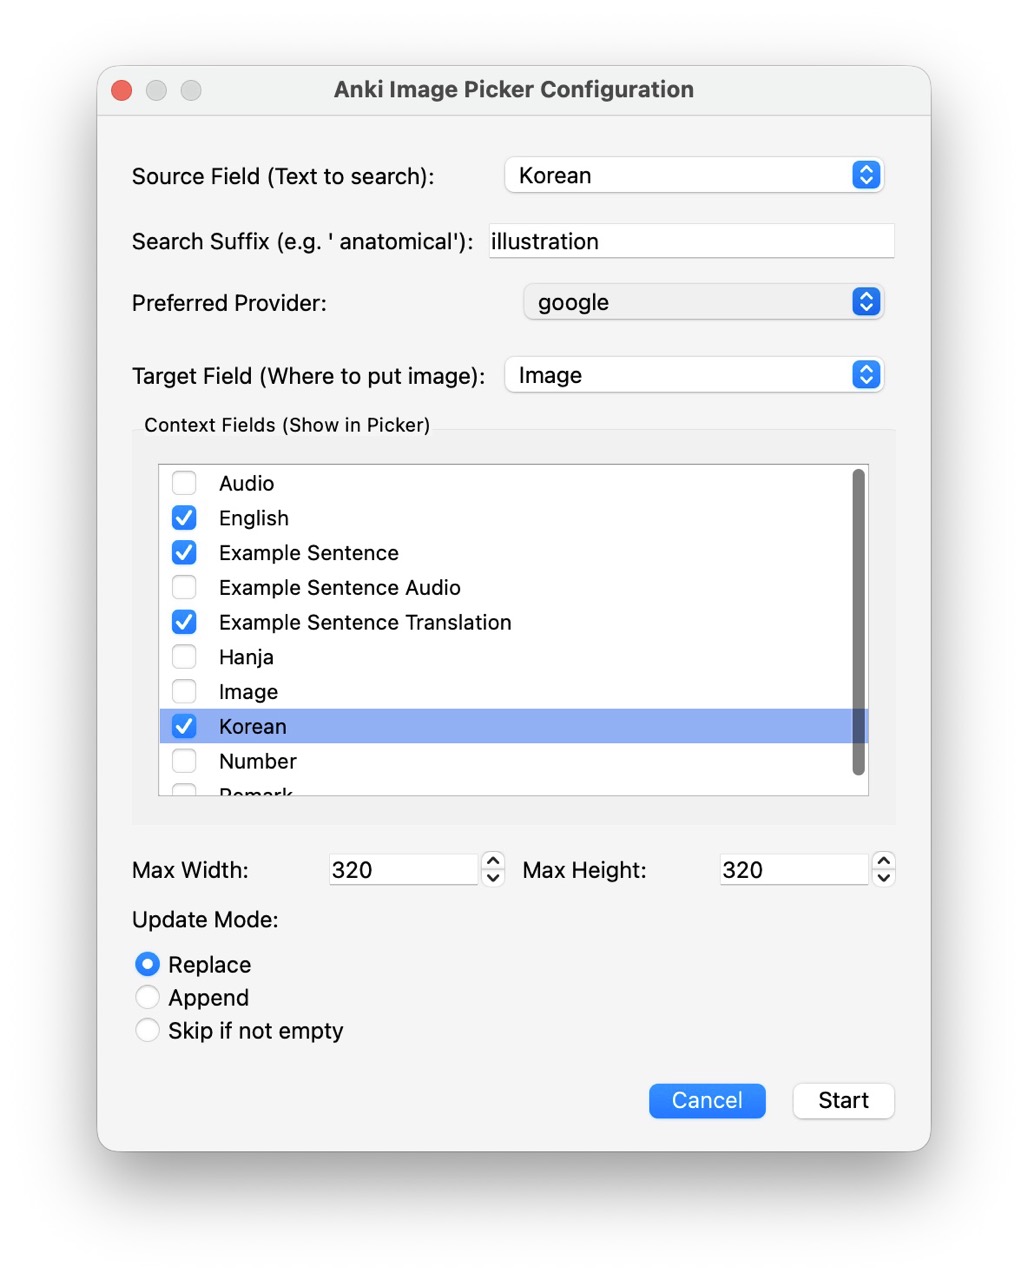Image resolution: width=1028 pixels, height=1280 pixels.
Task: Click the Cancel button
Action: 707,1100
